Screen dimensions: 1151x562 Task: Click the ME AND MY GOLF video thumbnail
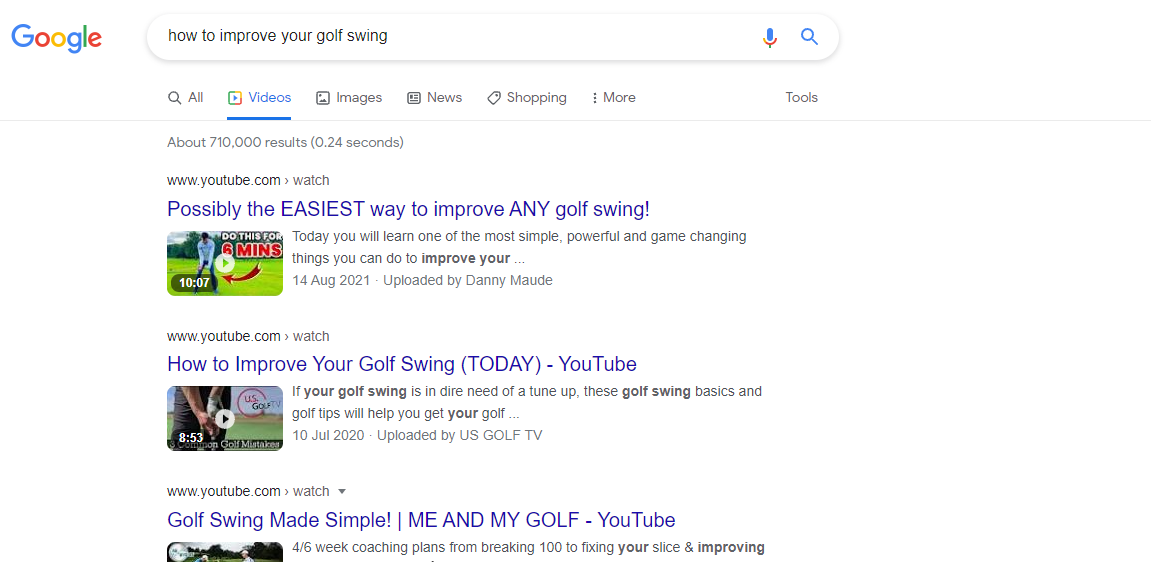[225, 552]
